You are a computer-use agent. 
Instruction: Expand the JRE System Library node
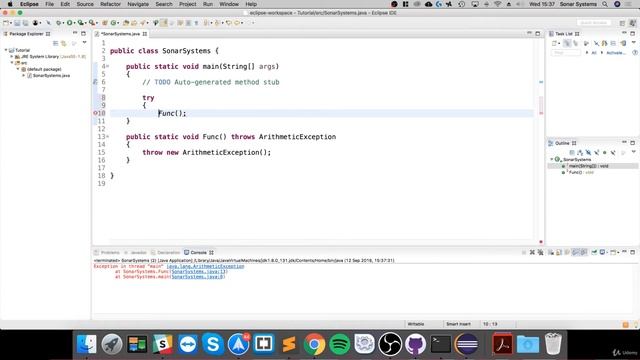pyautogui.click(x=12, y=56)
